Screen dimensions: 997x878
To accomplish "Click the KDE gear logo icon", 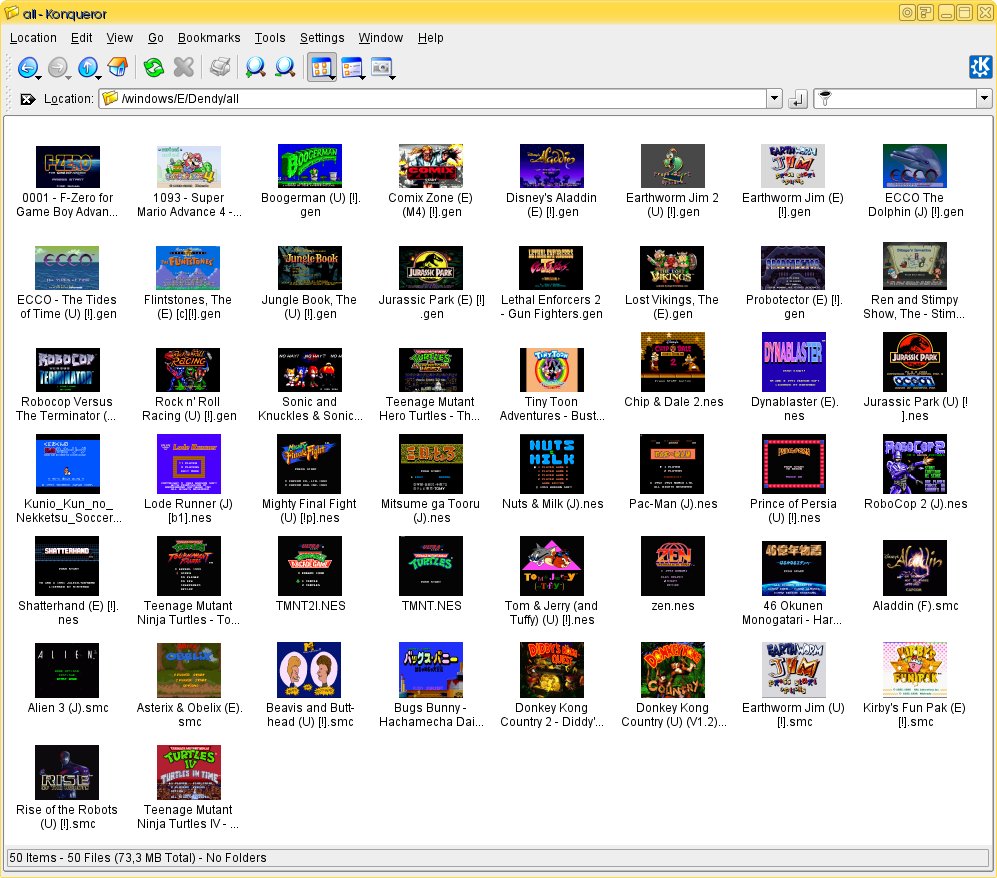I will (980, 67).
